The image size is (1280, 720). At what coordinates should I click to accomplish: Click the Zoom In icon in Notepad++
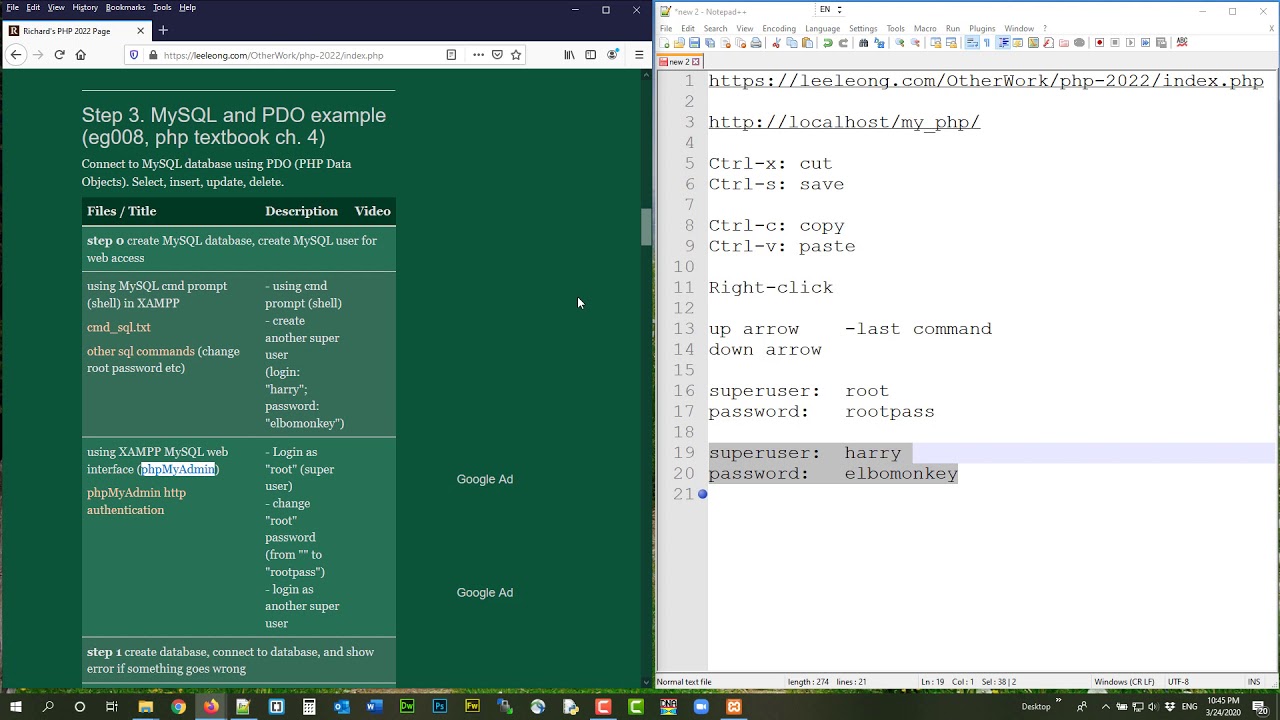[899, 43]
